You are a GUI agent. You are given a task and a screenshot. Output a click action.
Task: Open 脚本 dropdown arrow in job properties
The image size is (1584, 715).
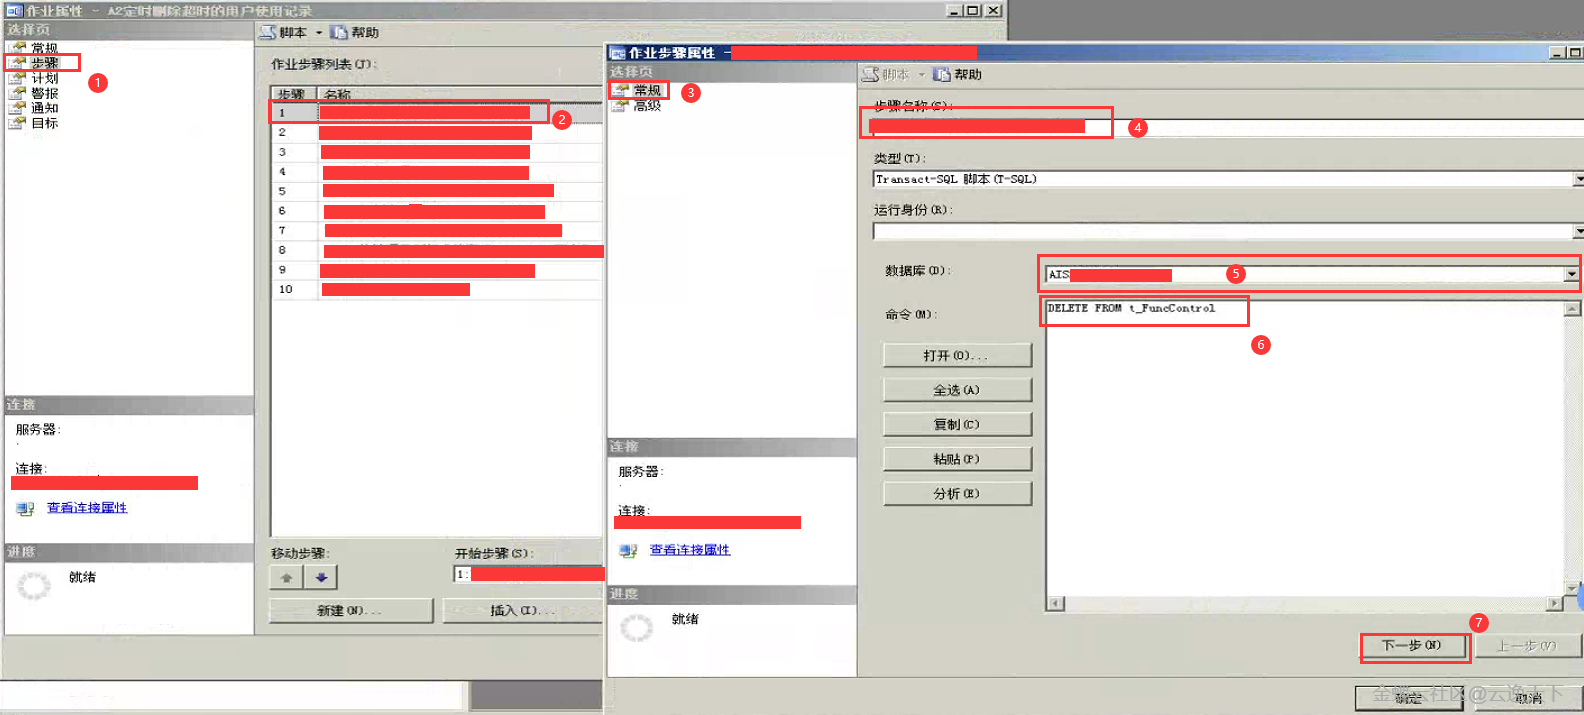[x=319, y=33]
